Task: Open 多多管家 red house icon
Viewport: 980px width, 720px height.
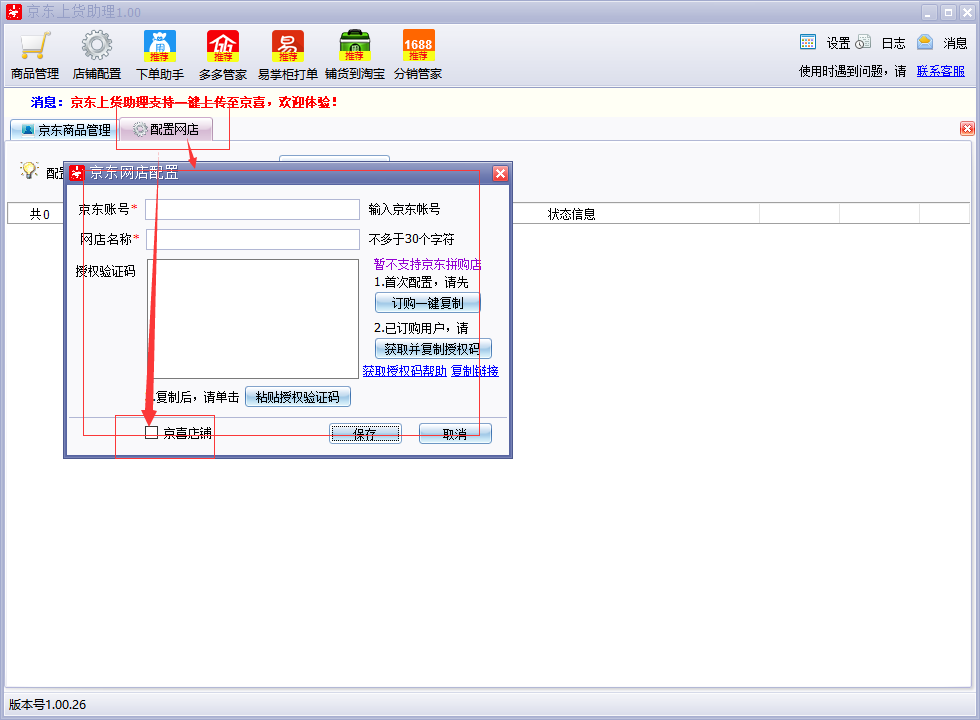Action: [x=223, y=46]
